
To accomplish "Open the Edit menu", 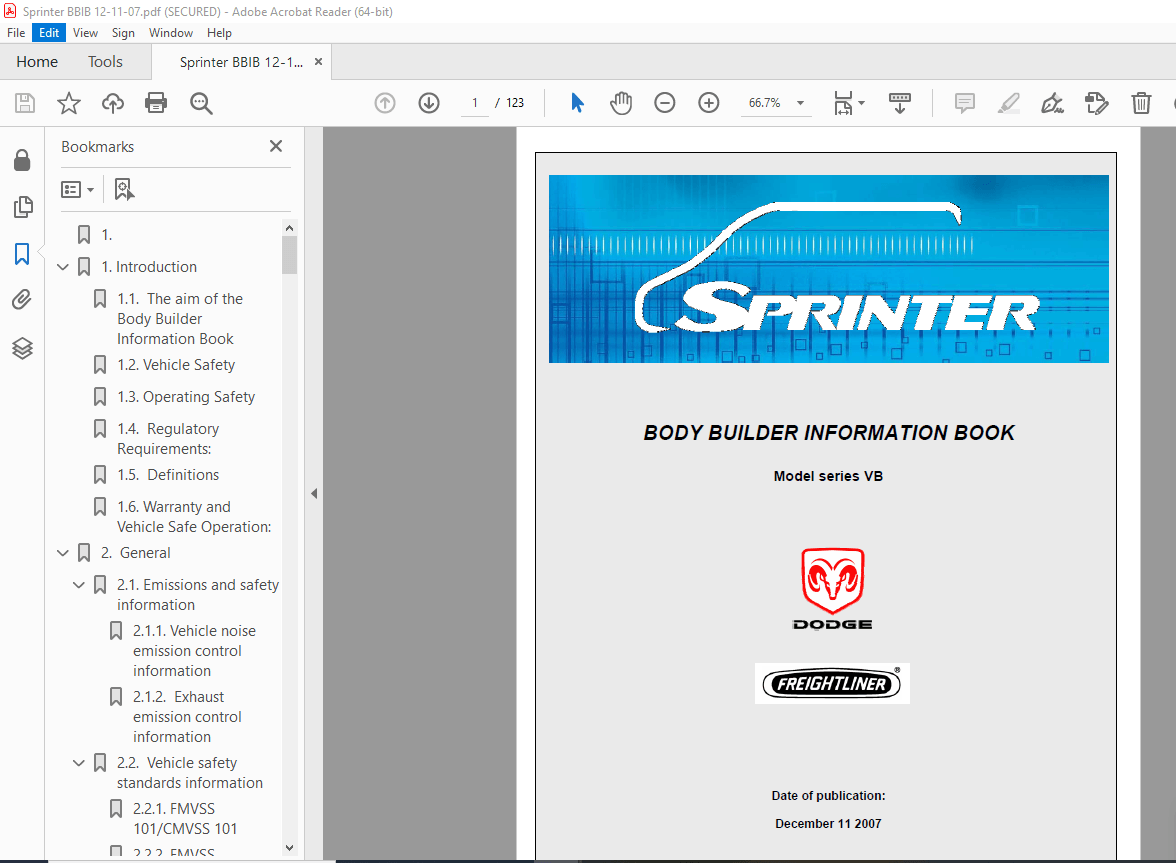I will click(x=48, y=32).
